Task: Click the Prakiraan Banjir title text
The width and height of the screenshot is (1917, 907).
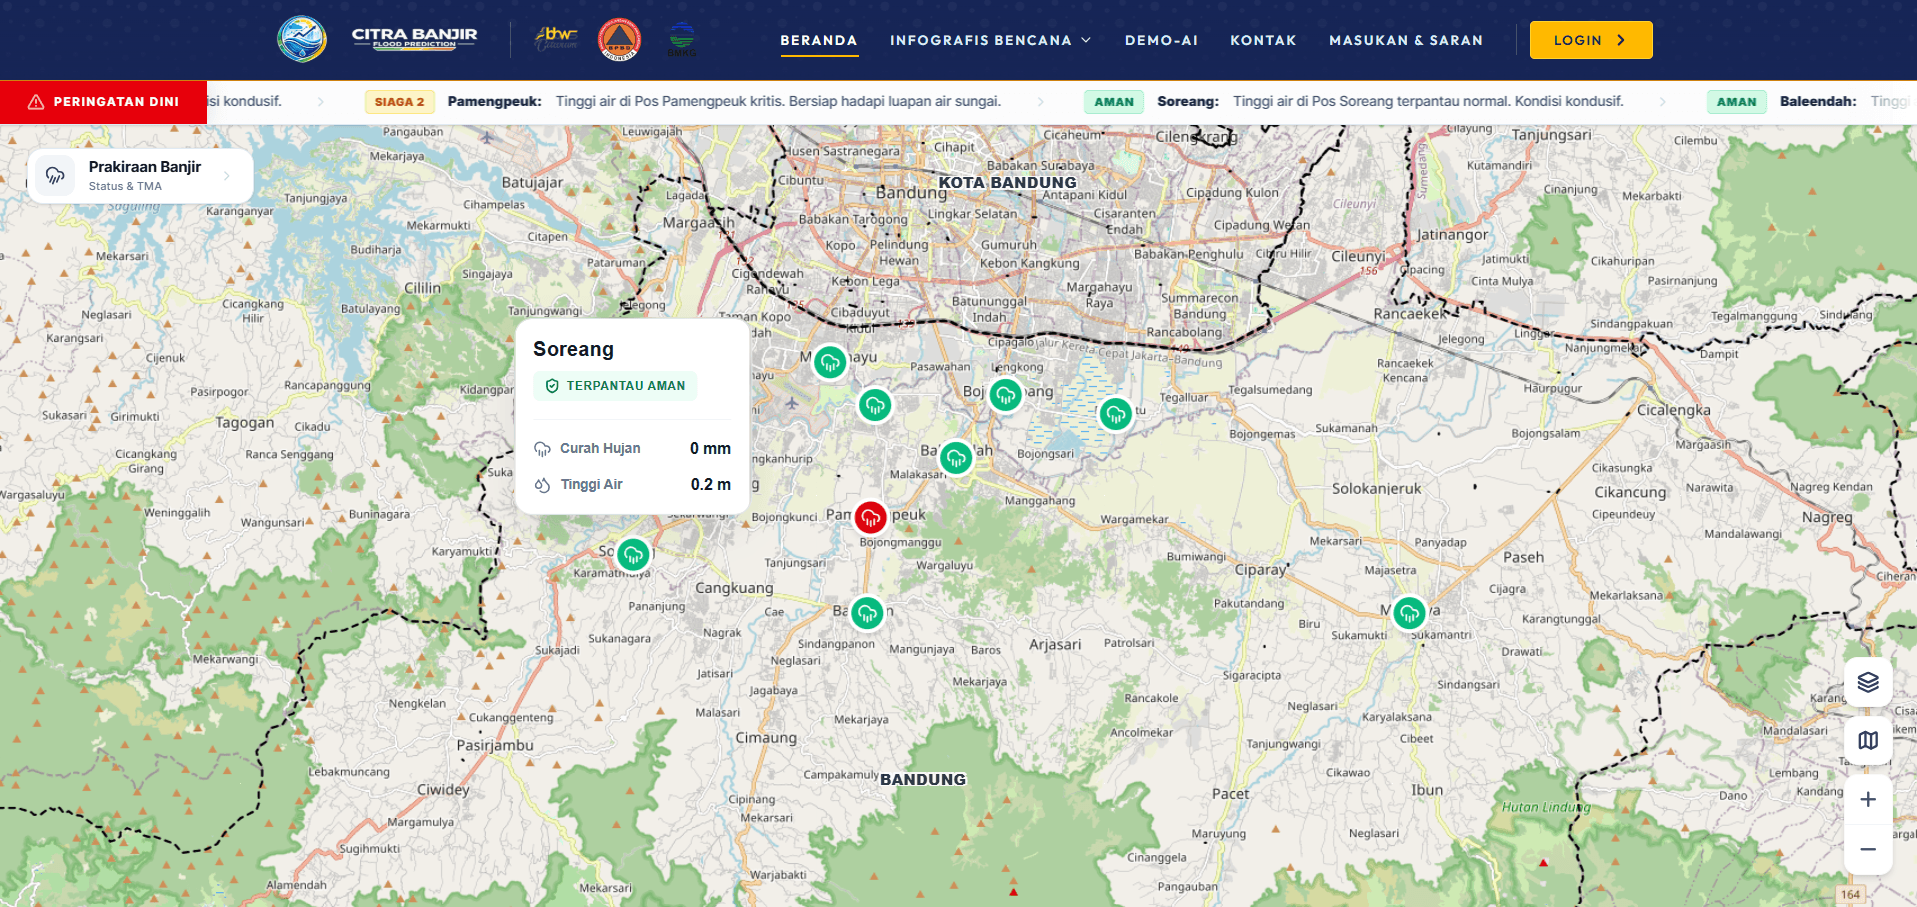Action: (145, 167)
